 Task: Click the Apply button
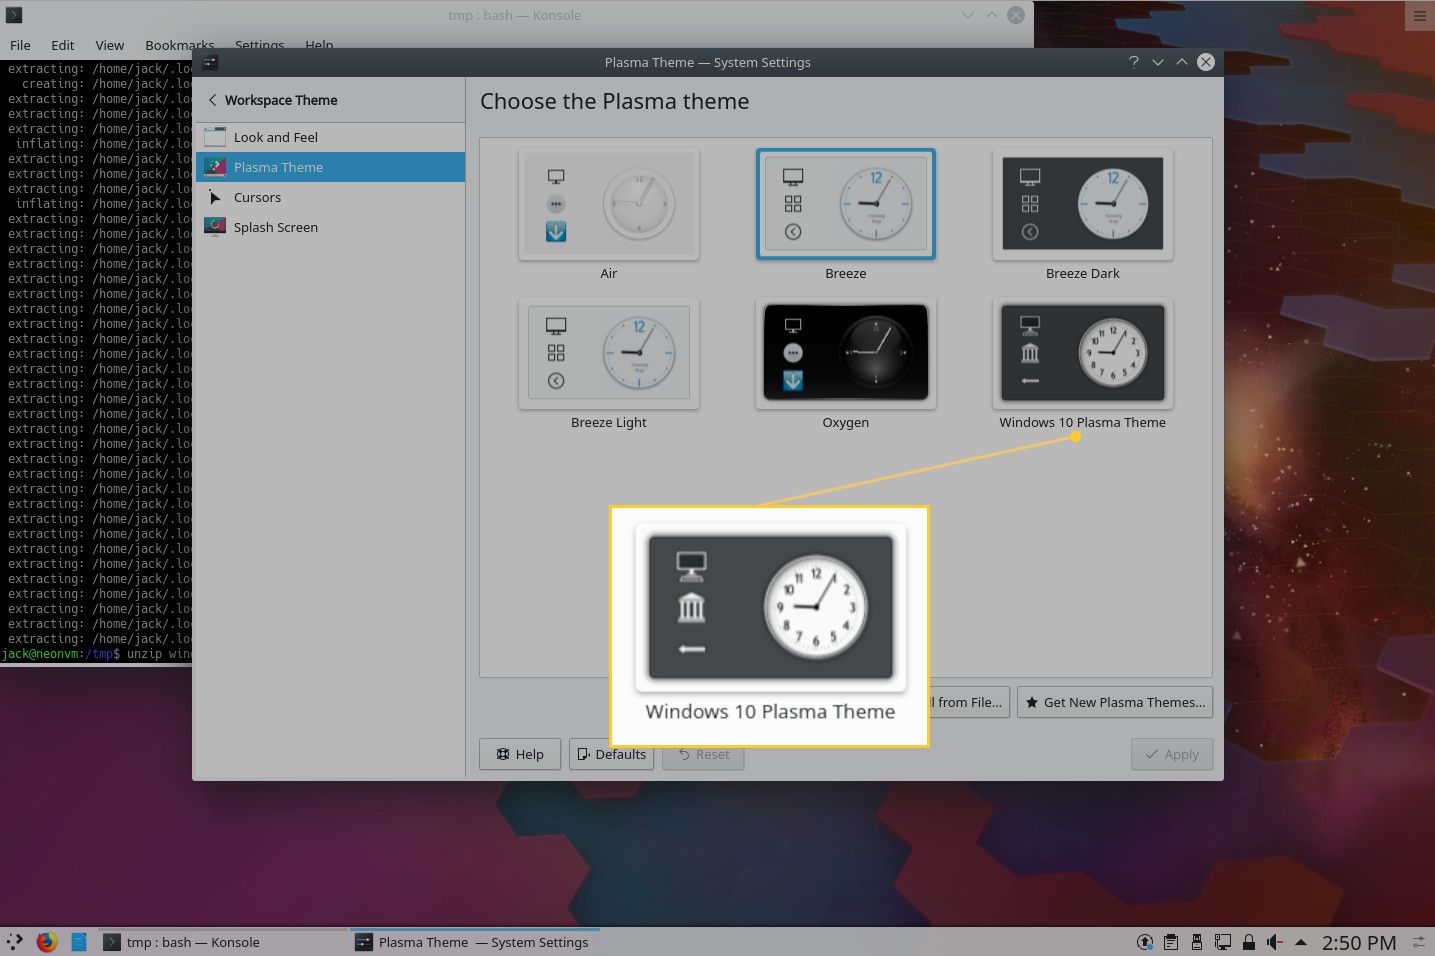point(1172,754)
